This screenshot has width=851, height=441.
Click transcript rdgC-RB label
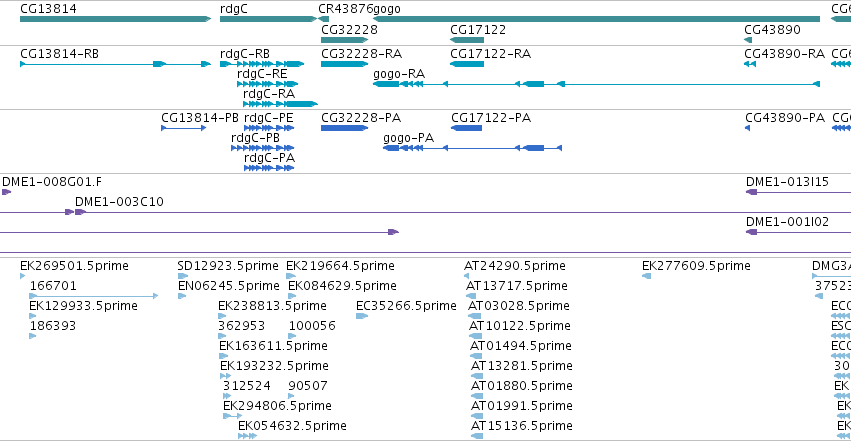(x=244, y=54)
